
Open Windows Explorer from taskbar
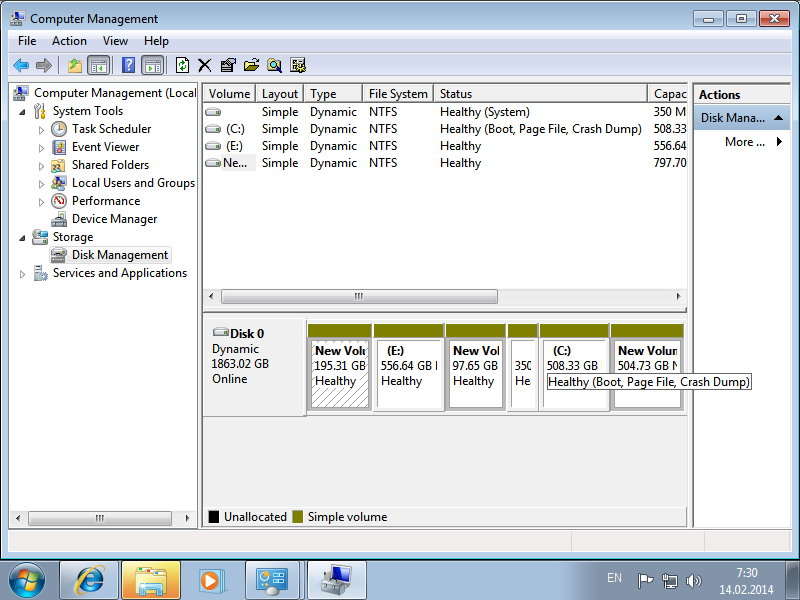point(151,581)
